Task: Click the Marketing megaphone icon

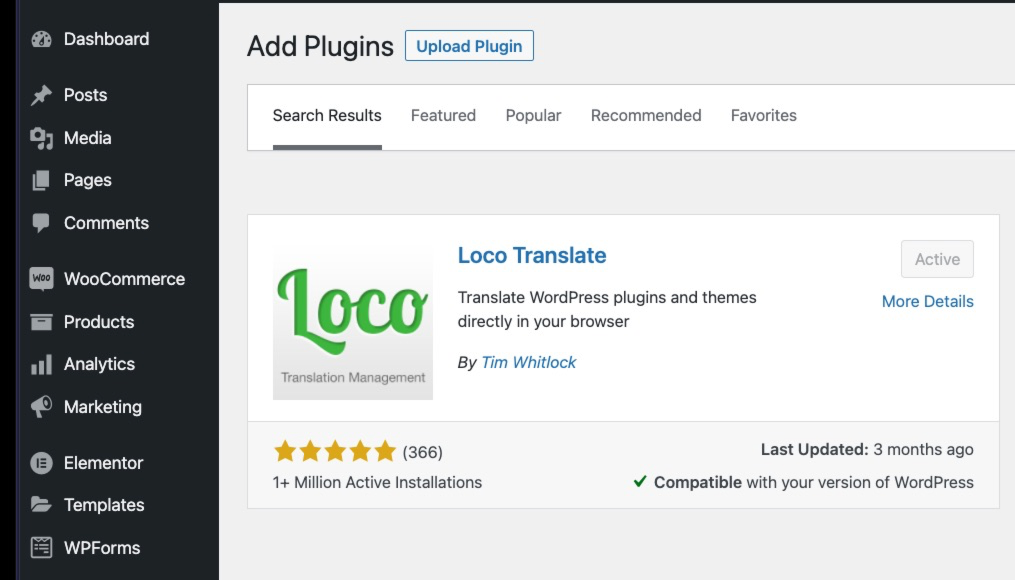Action: click(41, 407)
